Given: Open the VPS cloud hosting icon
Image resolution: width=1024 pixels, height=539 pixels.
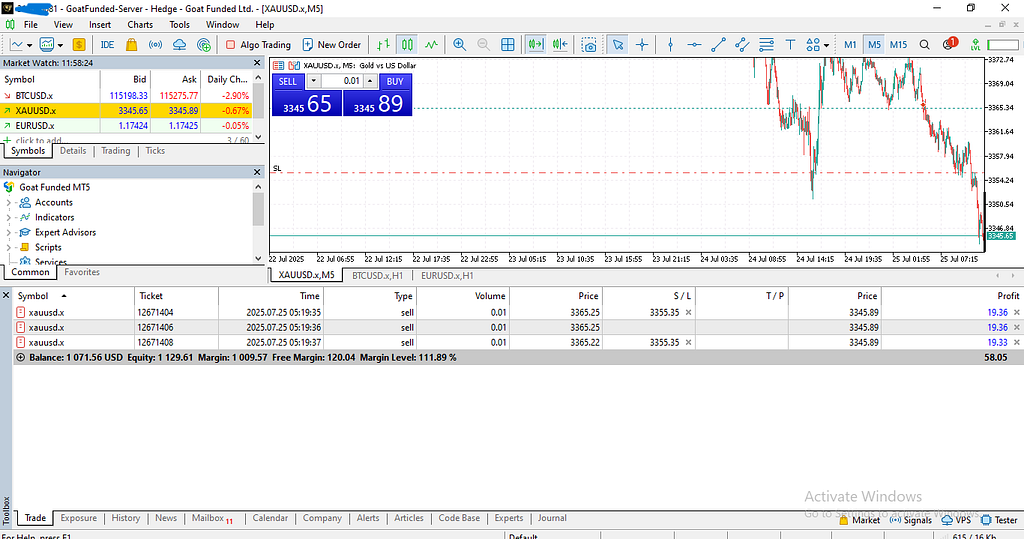Looking at the screenshot, I should click(180, 44).
